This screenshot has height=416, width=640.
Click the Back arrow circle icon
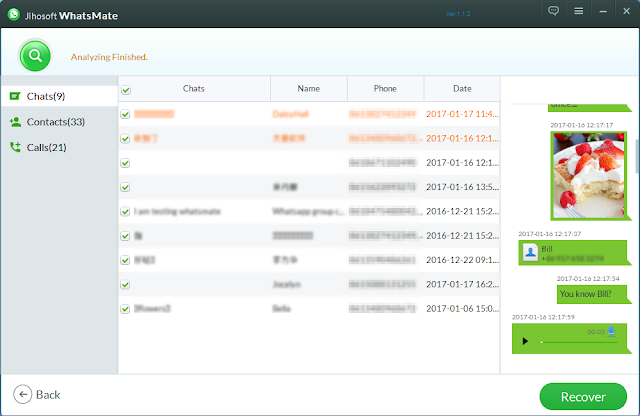(22, 394)
